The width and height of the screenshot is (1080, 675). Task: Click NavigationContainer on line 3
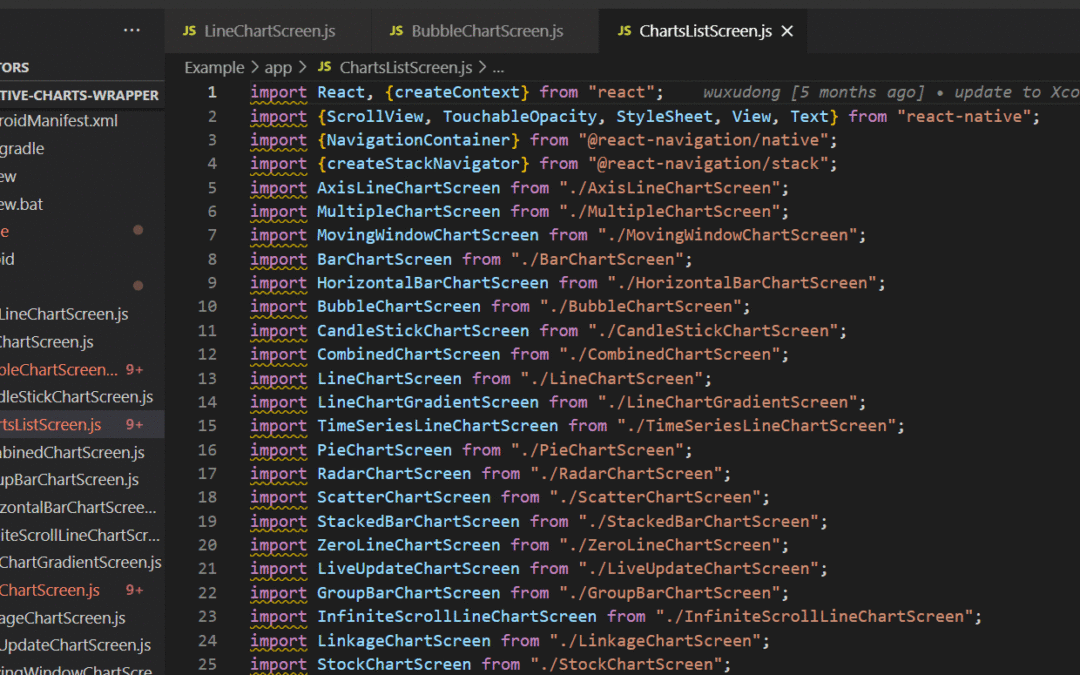(418, 140)
